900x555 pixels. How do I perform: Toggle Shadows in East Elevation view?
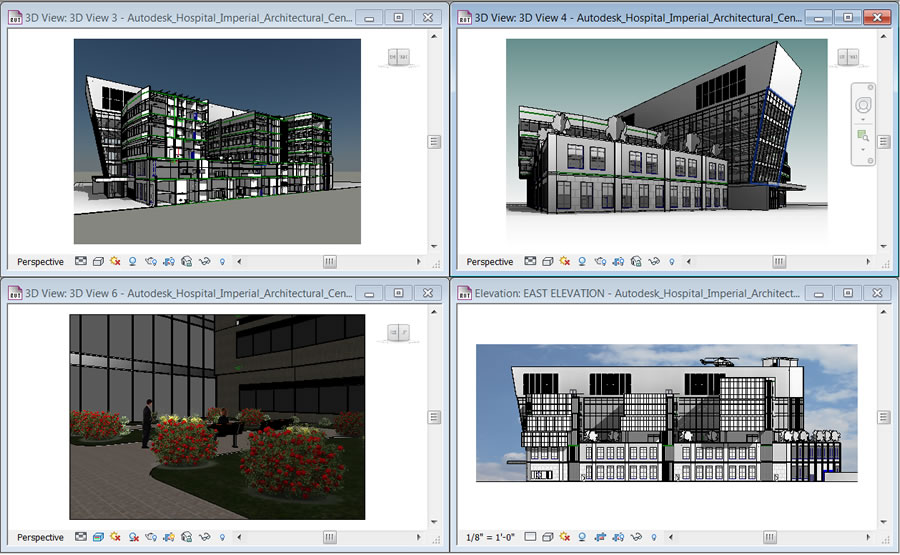[x=582, y=537]
